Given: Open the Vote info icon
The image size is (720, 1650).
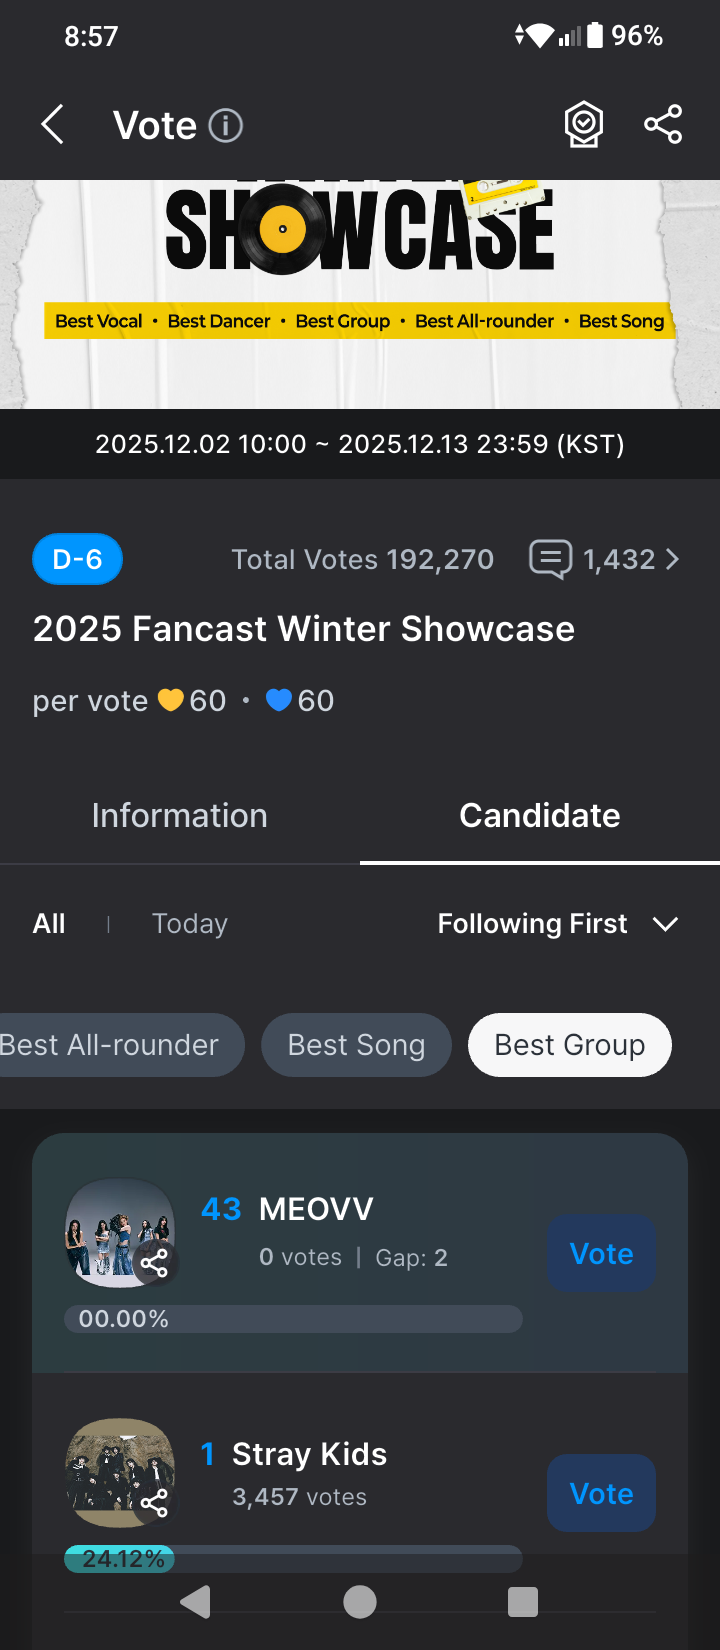Looking at the screenshot, I should (226, 126).
